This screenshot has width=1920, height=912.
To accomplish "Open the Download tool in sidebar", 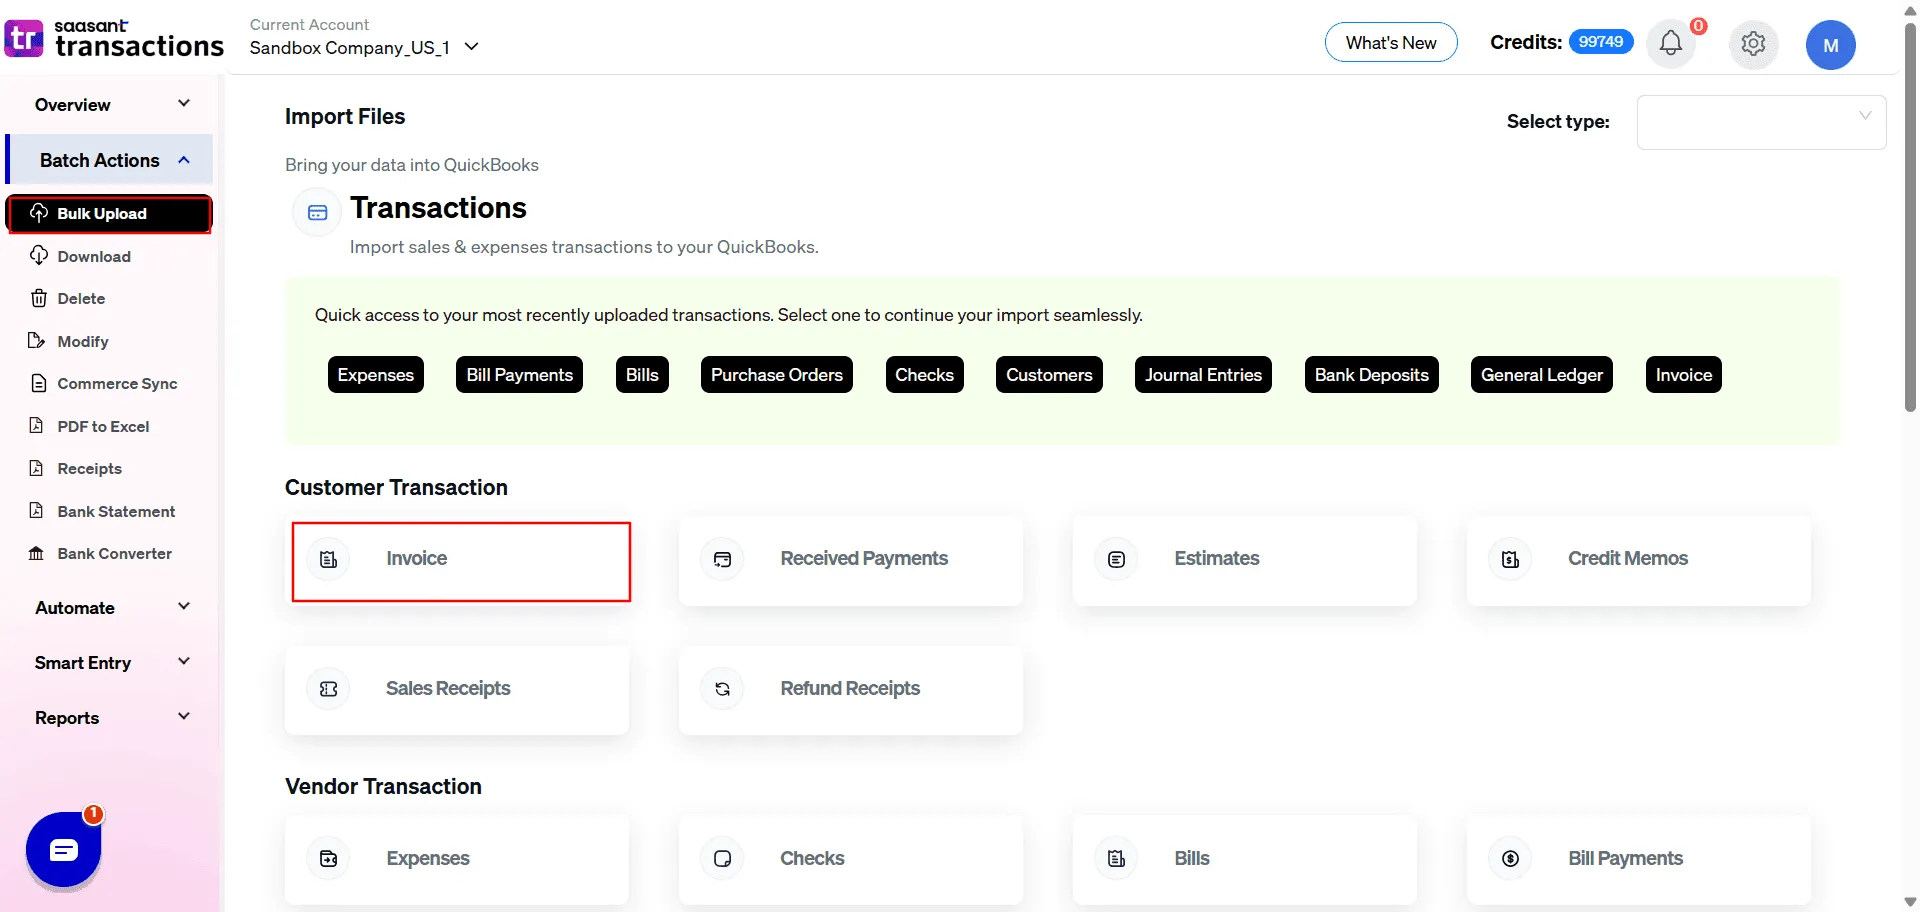I will click(93, 256).
